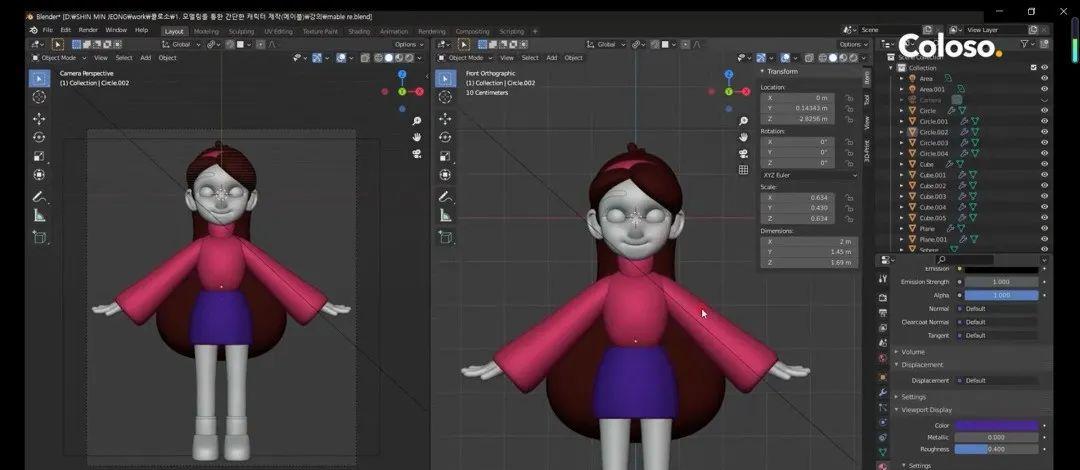
Task: Hide Circle.001 via its eye icon
Action: pyautogui.click(x=1044, y=121)
